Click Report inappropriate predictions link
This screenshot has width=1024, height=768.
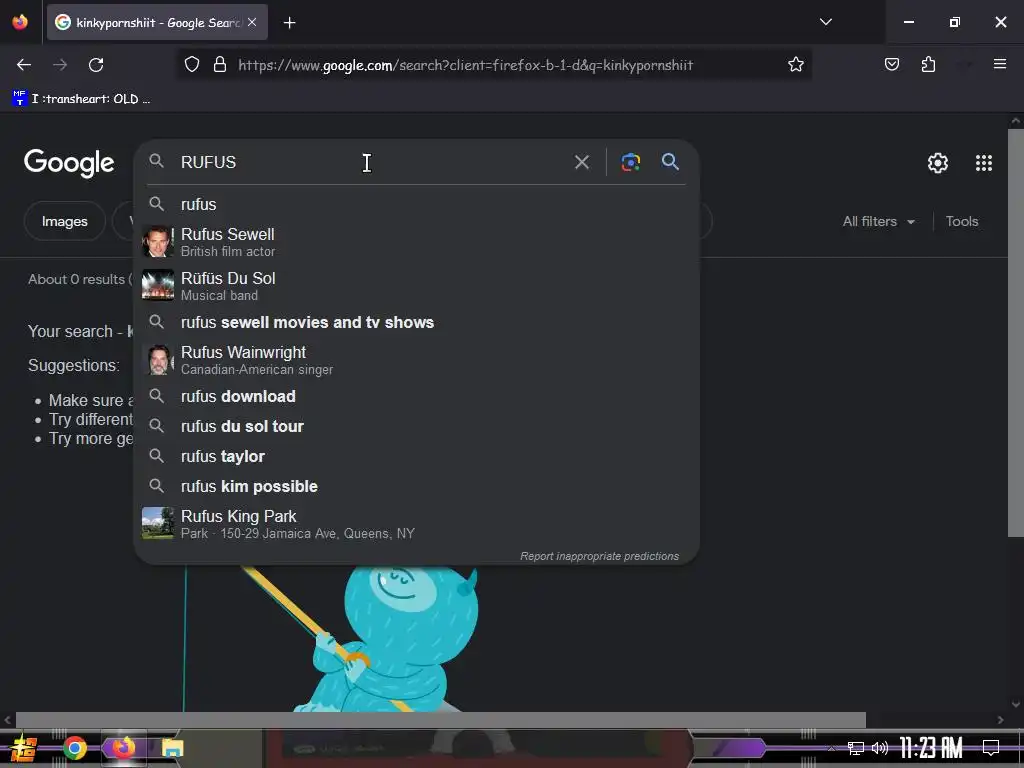pyautogui.click(x=599, y=556)
